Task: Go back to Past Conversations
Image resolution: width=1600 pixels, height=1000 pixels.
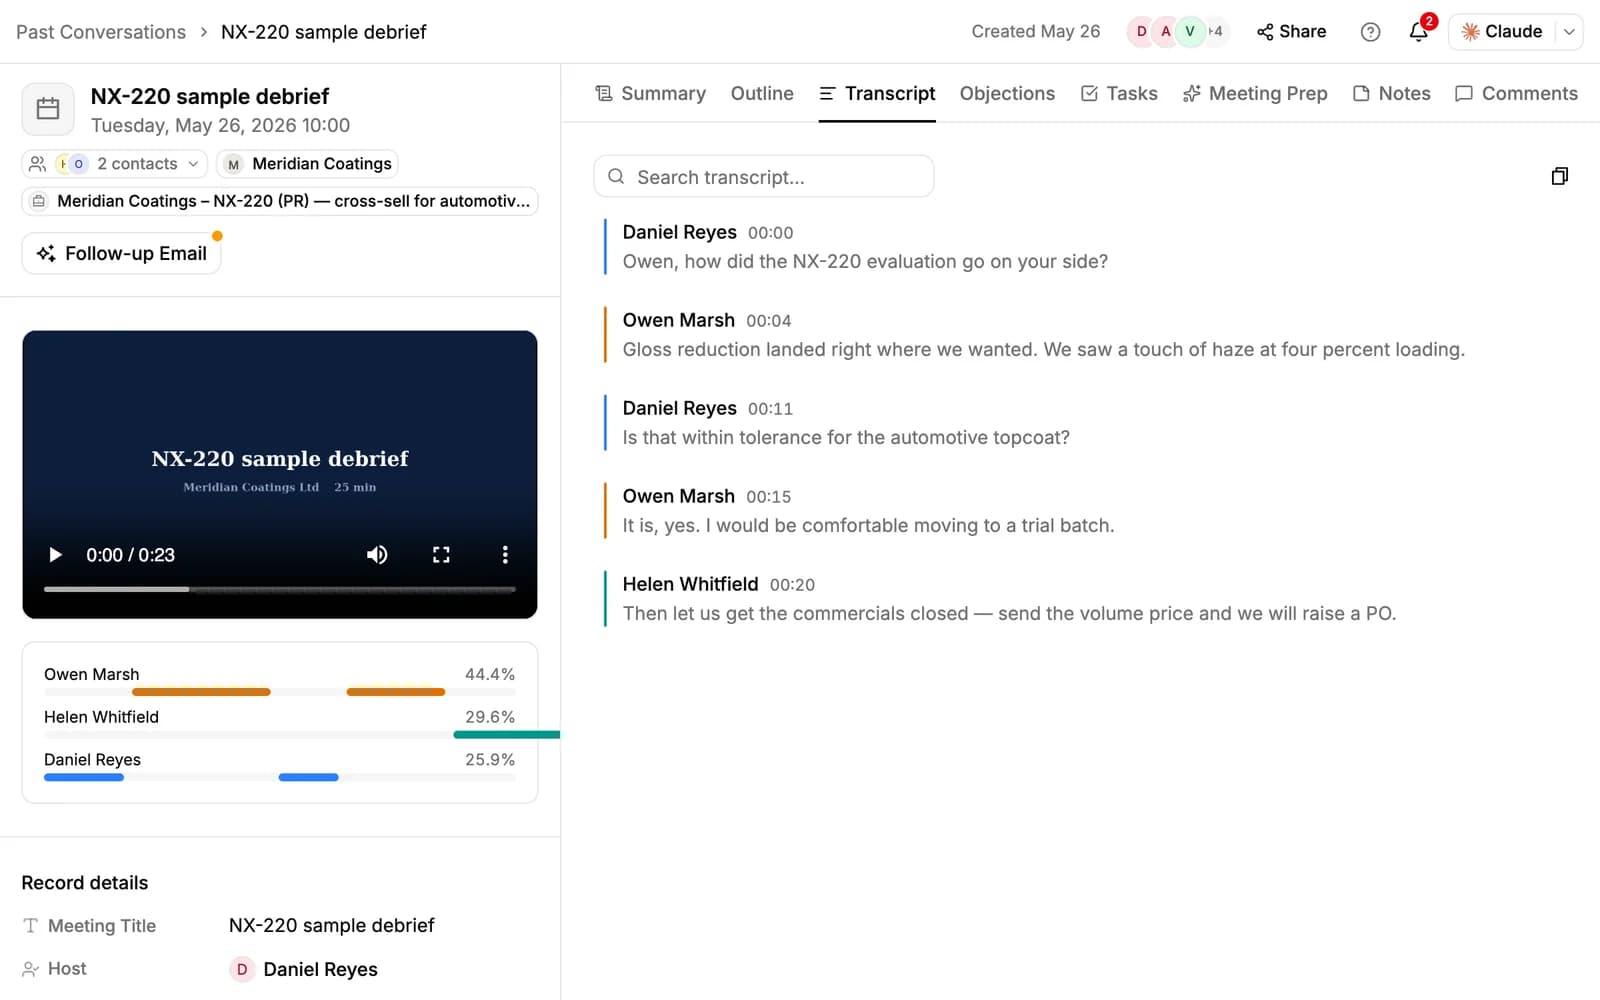Action: point(101,32)
